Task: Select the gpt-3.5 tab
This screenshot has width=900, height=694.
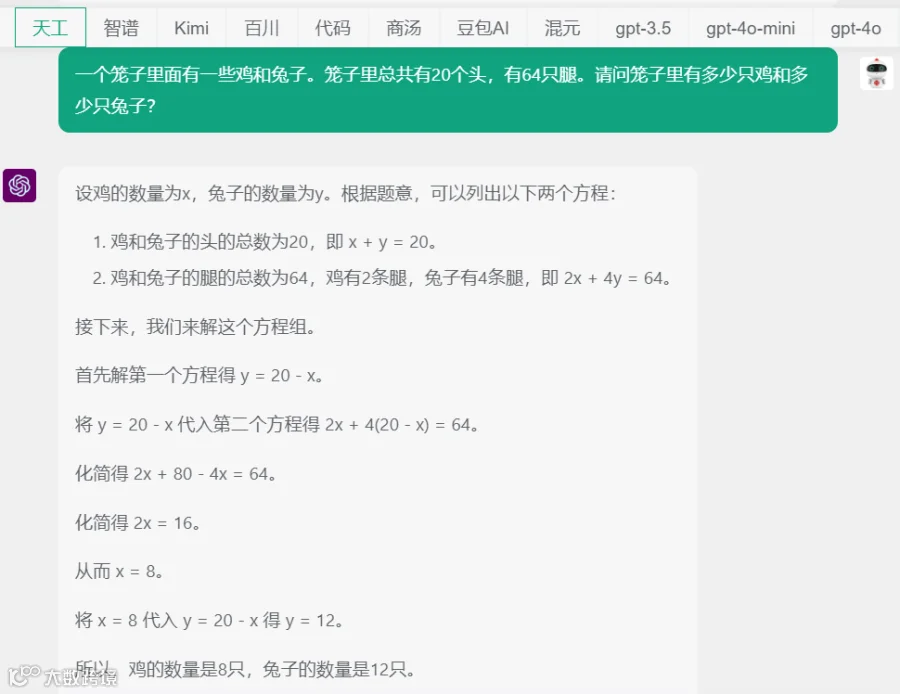Action: [x=643, y=28]
